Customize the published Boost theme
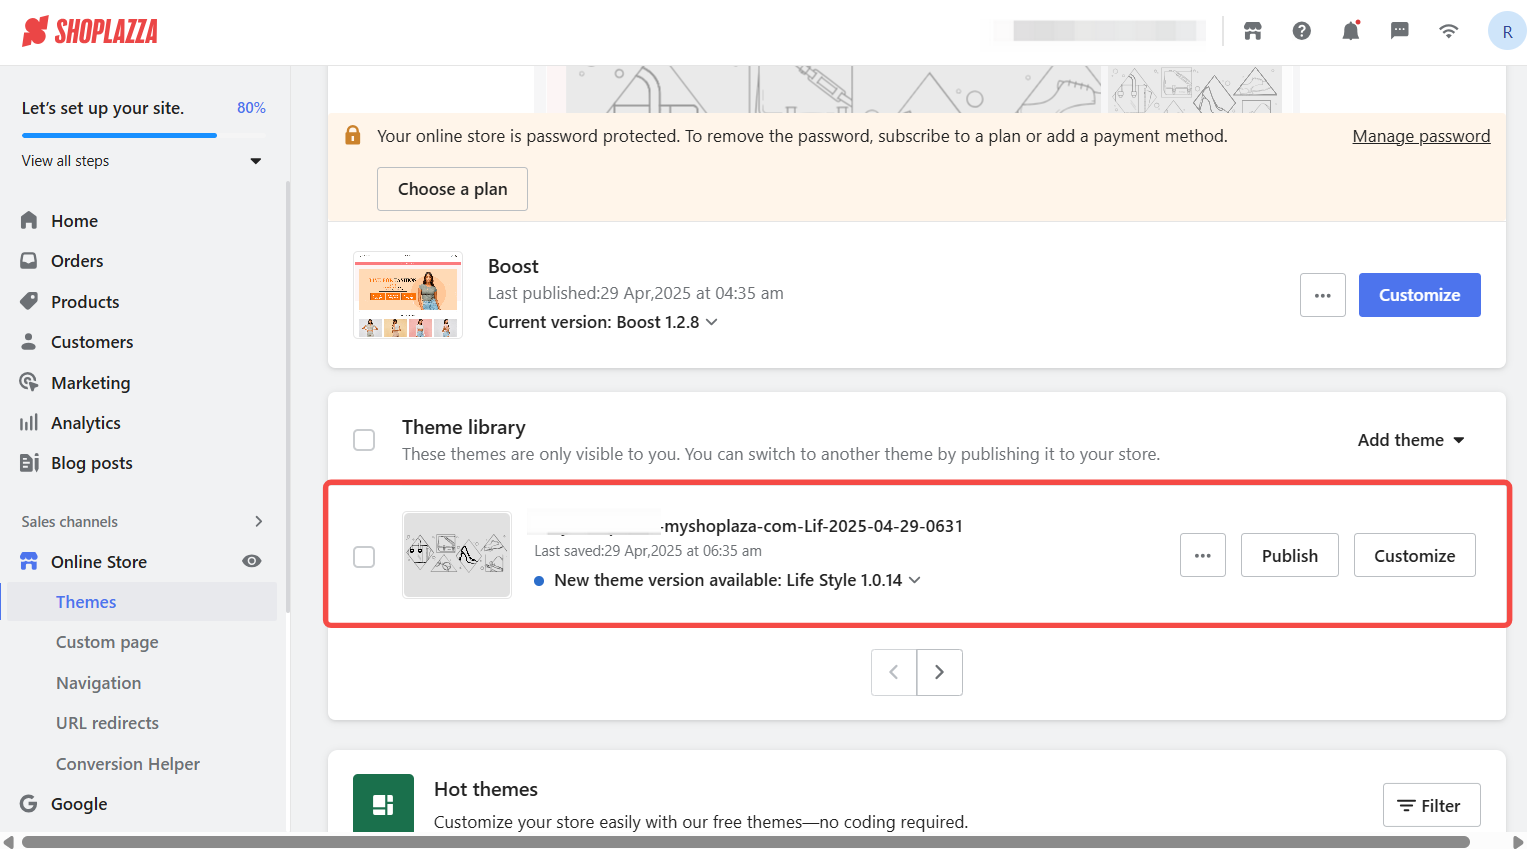Screen dimensions: 1527x849 1420,295
